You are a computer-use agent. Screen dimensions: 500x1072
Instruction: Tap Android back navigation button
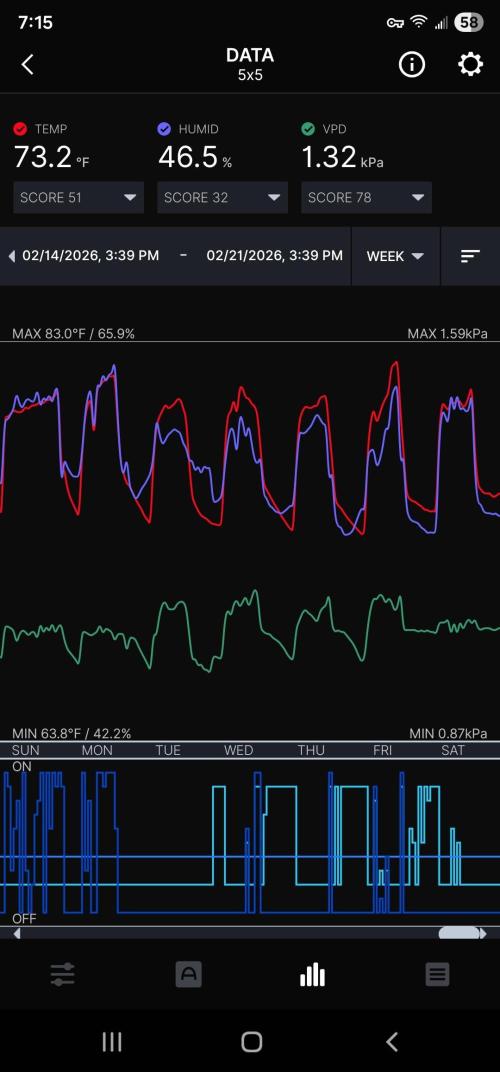click(x=391, y=1042)
